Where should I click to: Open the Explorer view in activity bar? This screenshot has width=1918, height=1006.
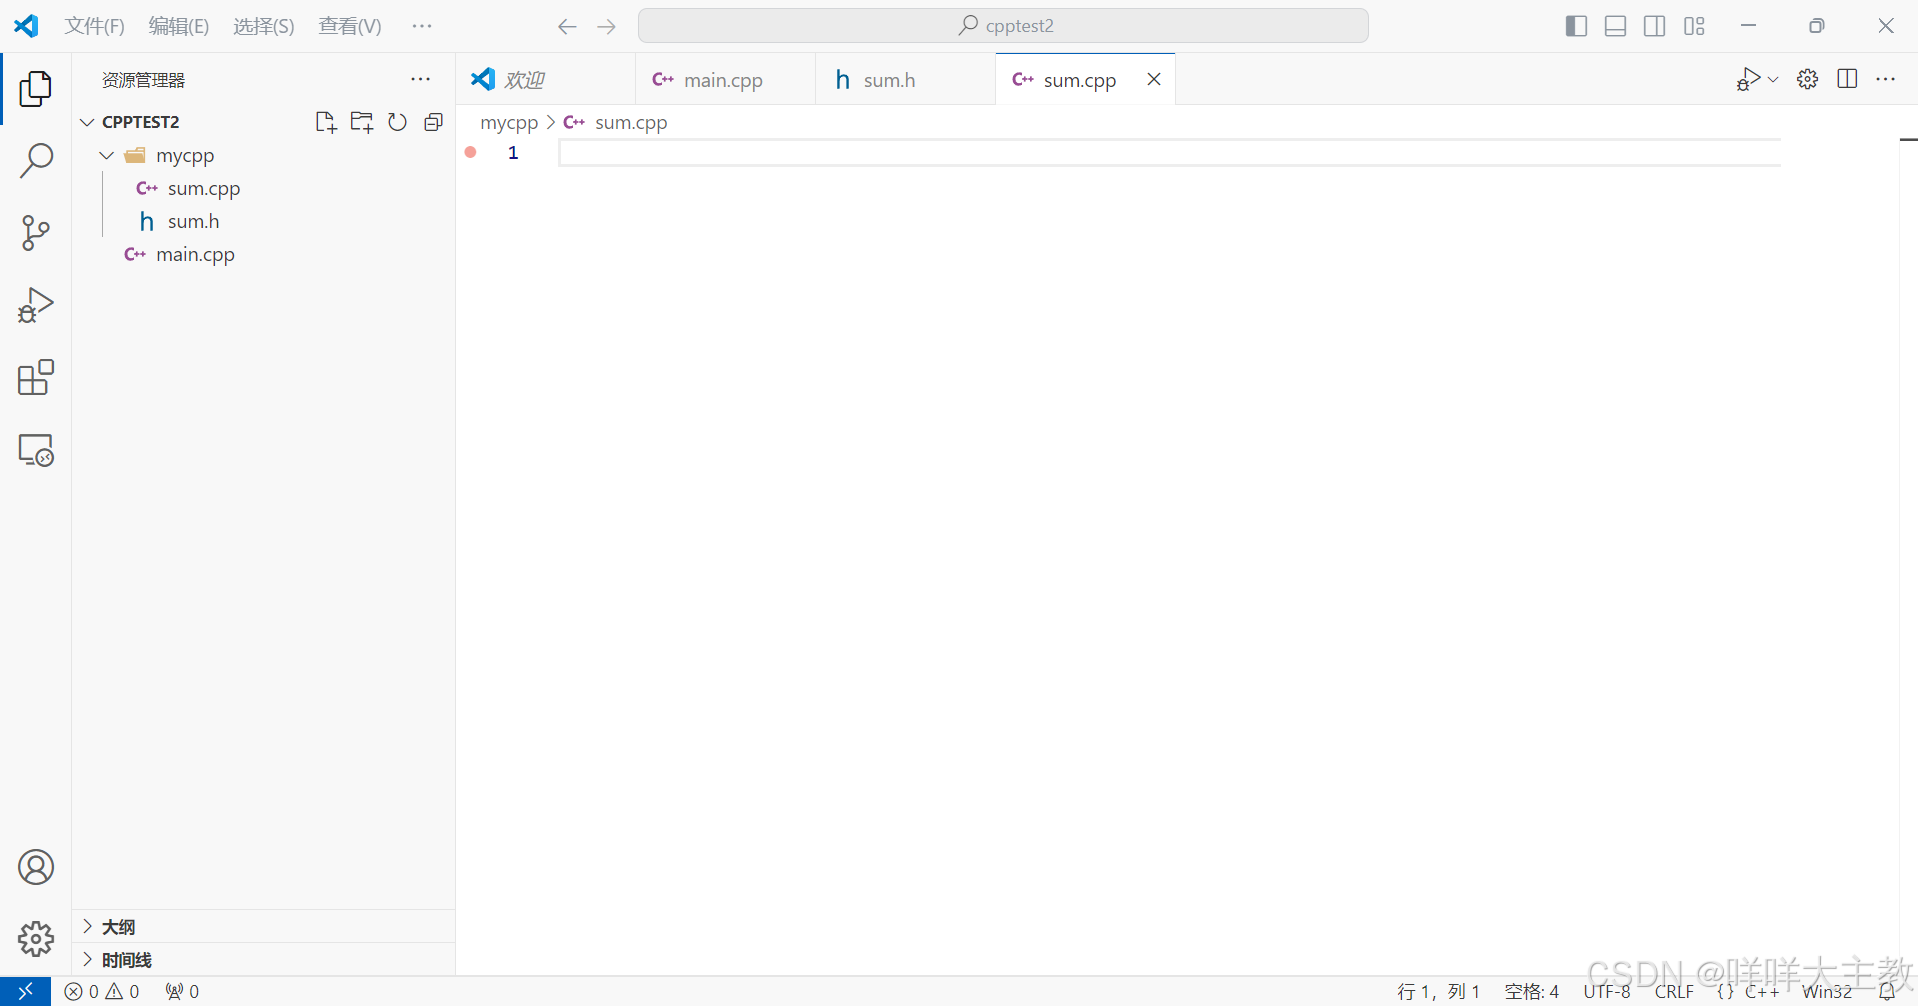pyautogui.click(x=36, y=89)
